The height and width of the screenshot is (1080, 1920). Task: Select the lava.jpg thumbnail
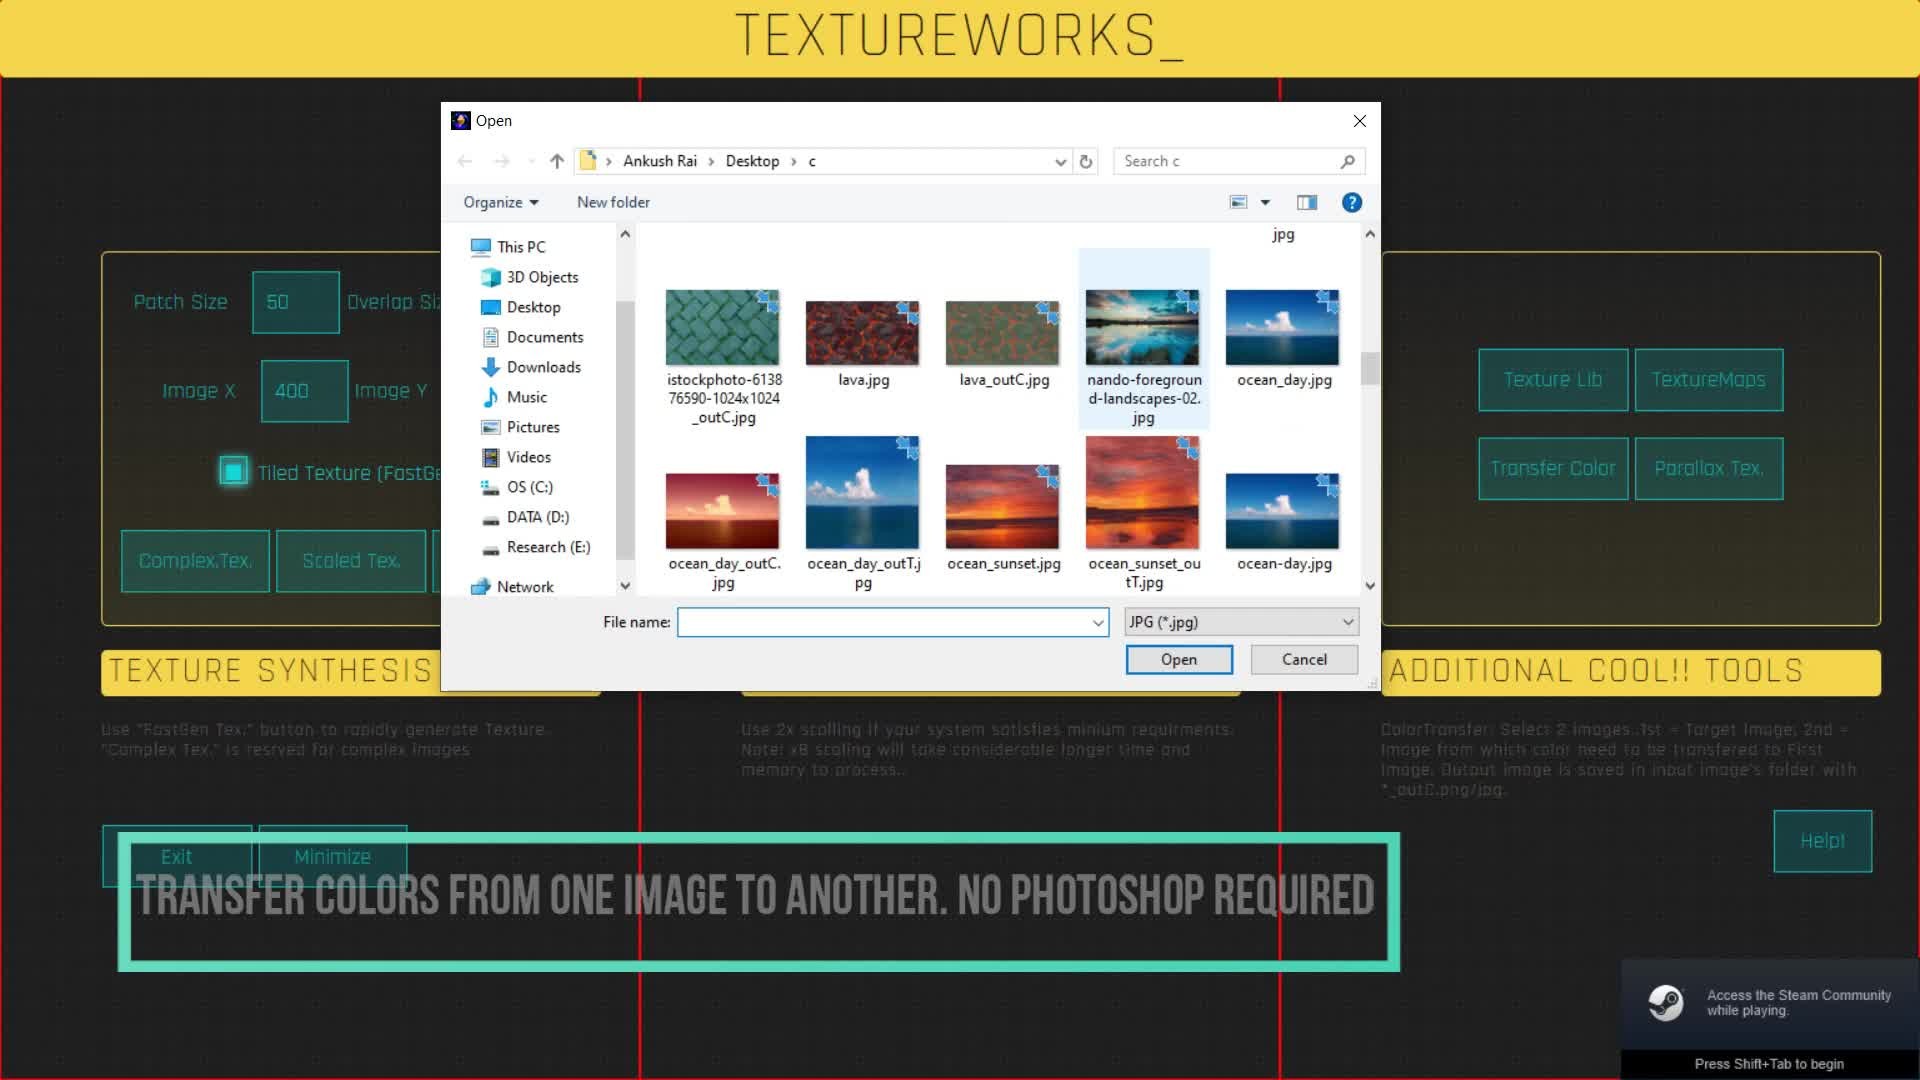click(862, 335)
